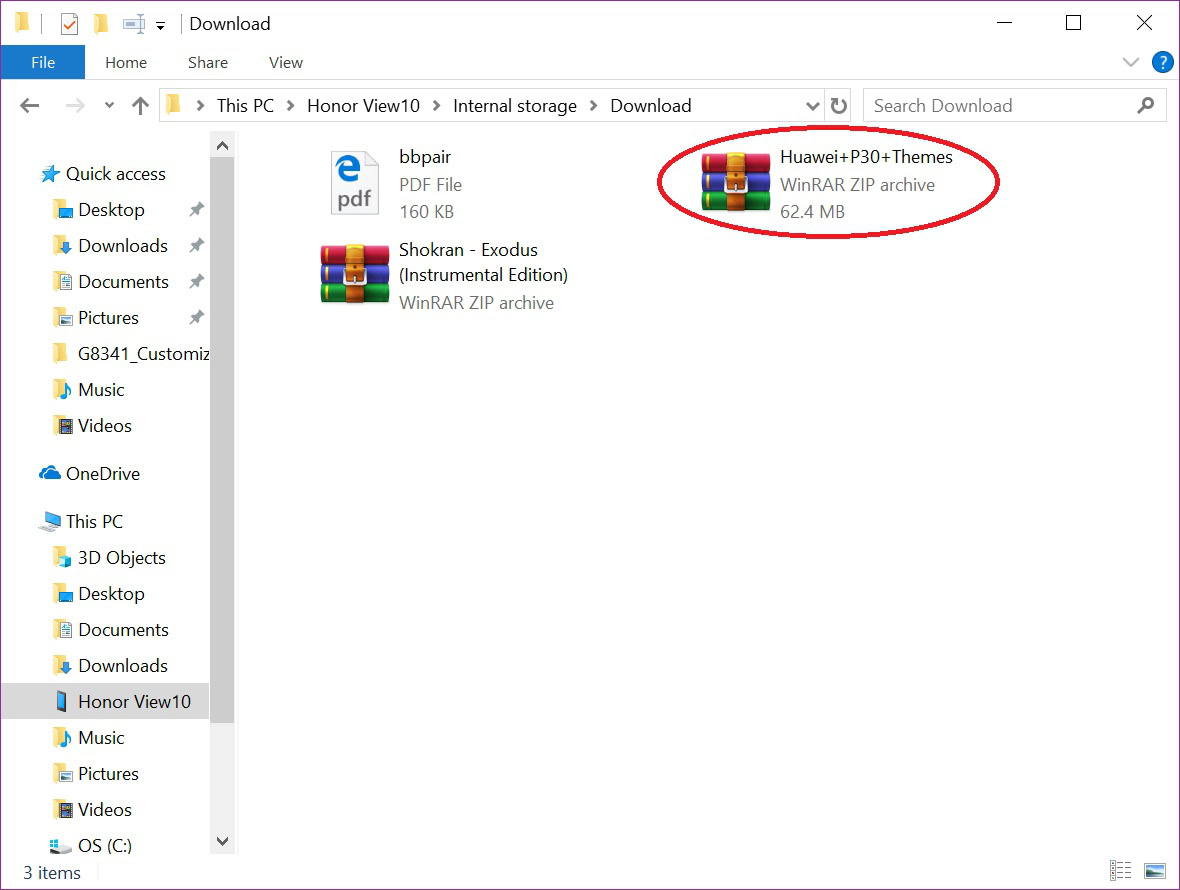Open the bbpair PDF file icon

click(x=354, y=183)
